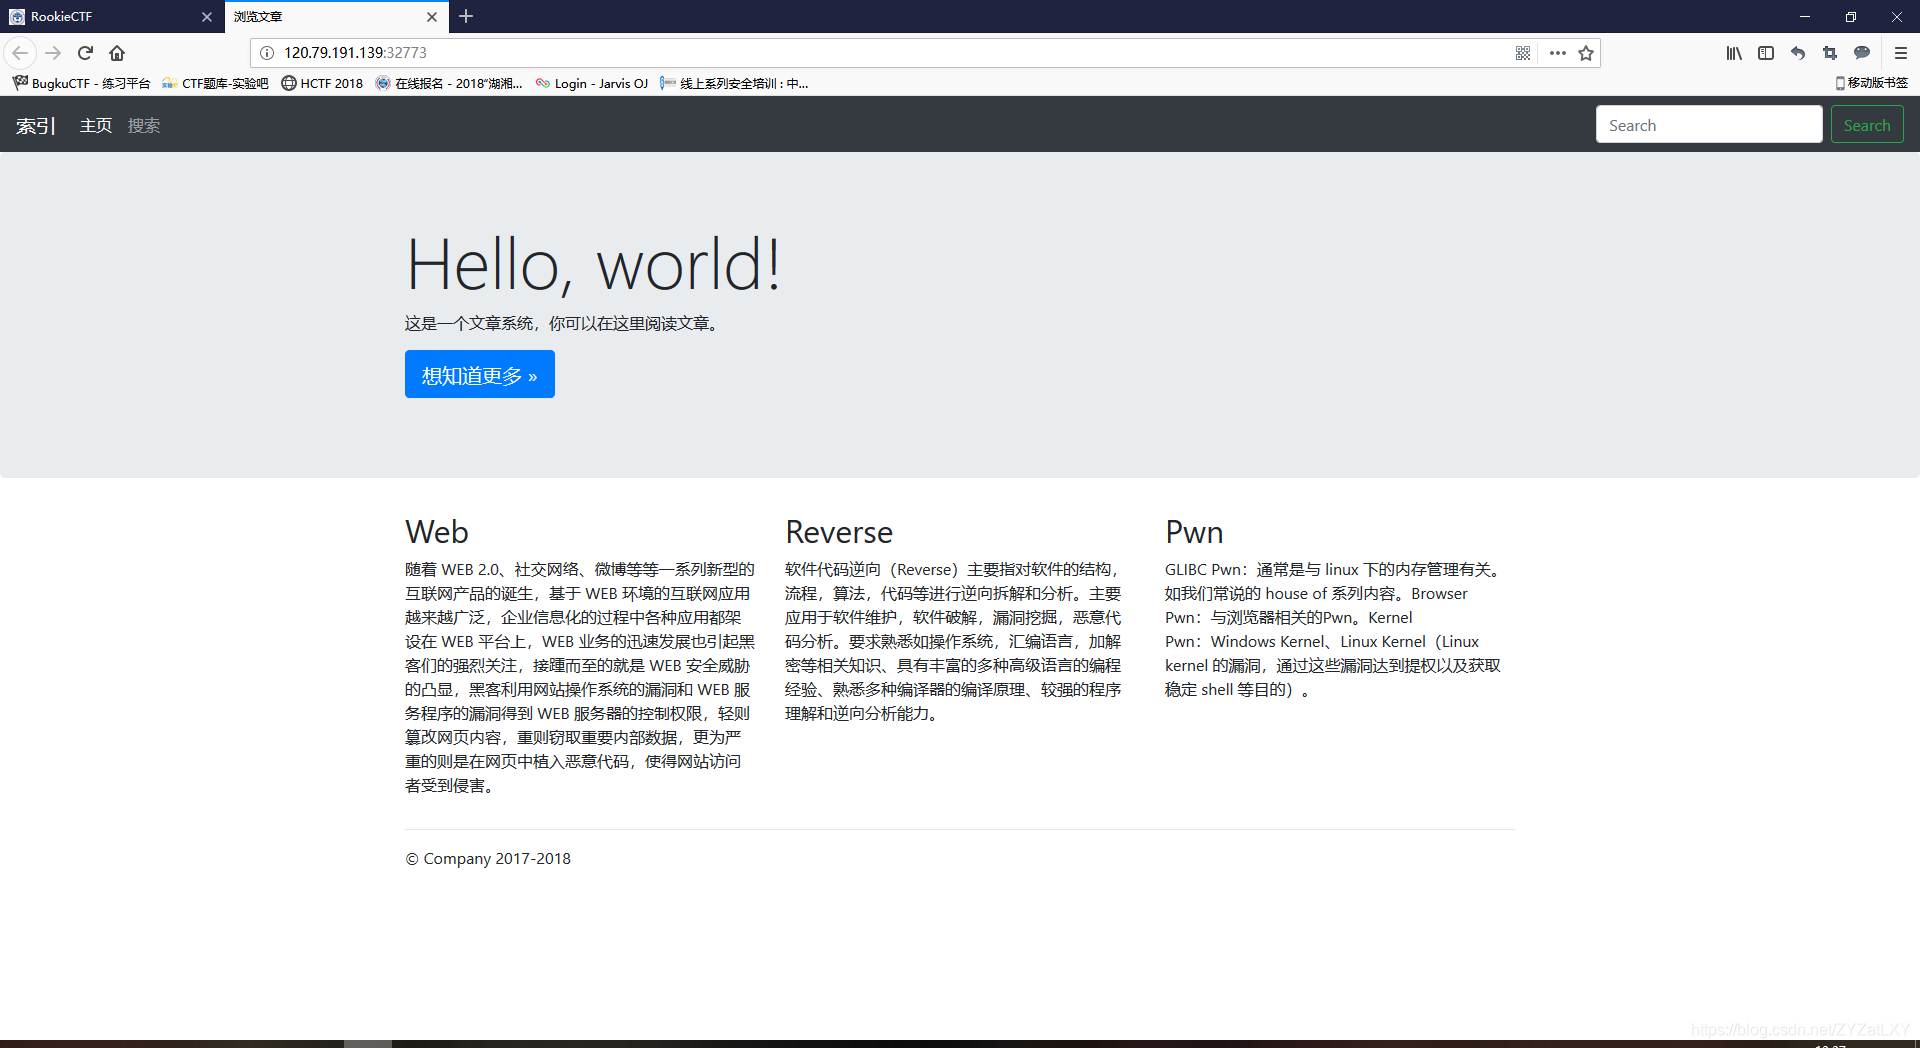Open 搜索 in the navbar

[x=144, y=125]
